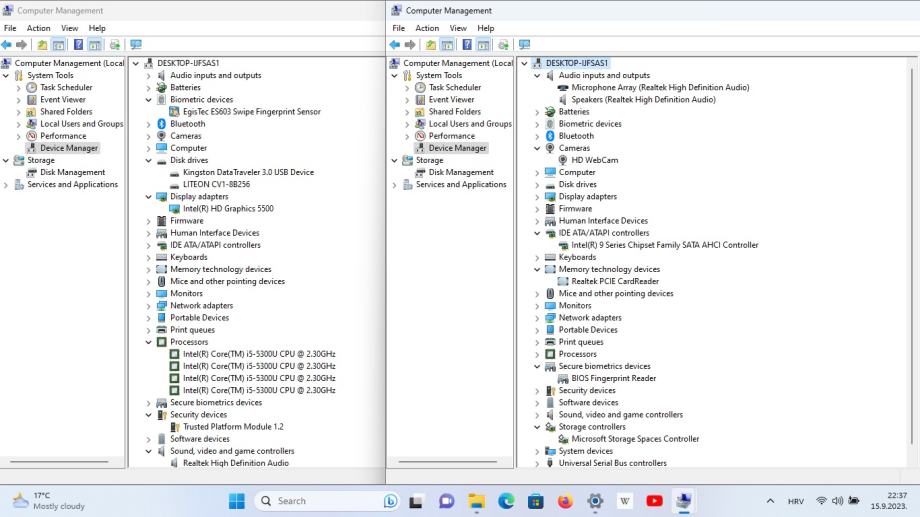Open the View menu in the right window
Screen dimensions: 920x517
457,28
